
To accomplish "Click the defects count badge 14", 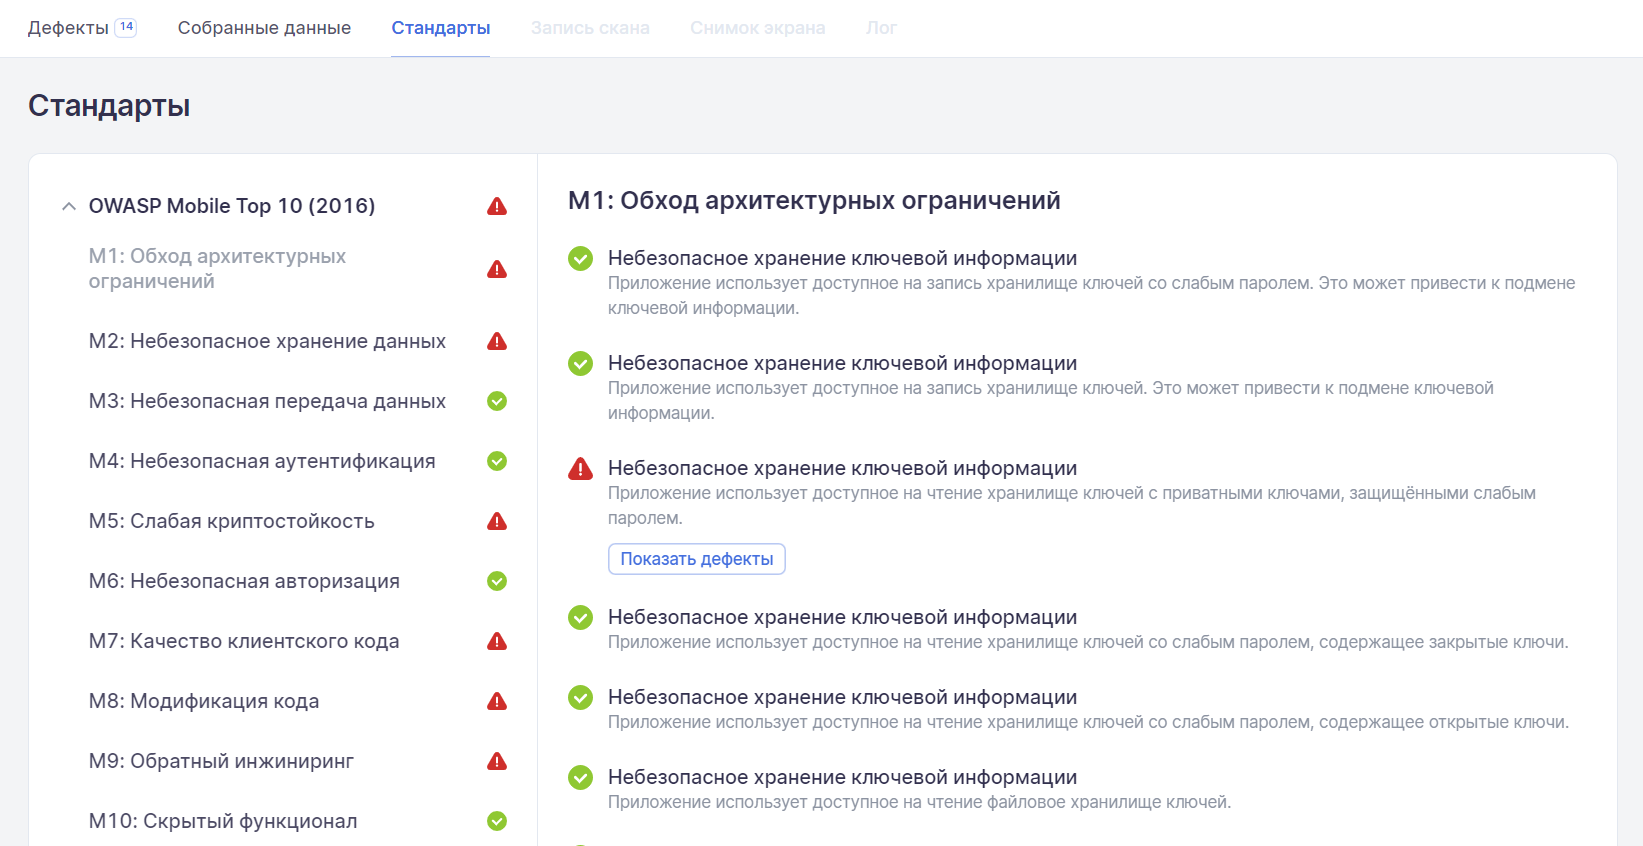I will (126, 27).
